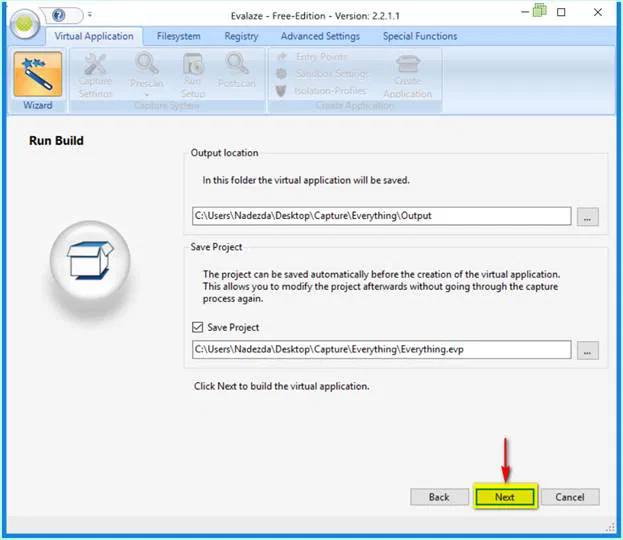
Task: Open Capture Settings in the ribbon
Action: (95, 75)
